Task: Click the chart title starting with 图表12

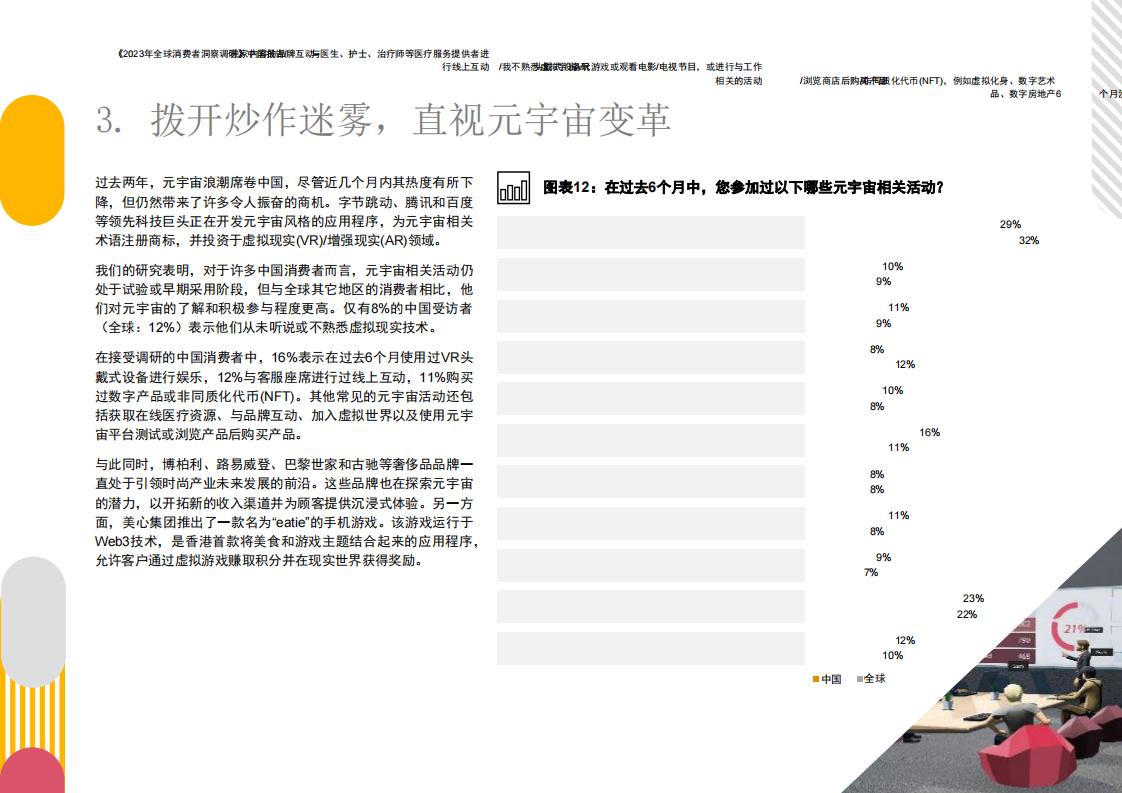Action: [743, 188]
